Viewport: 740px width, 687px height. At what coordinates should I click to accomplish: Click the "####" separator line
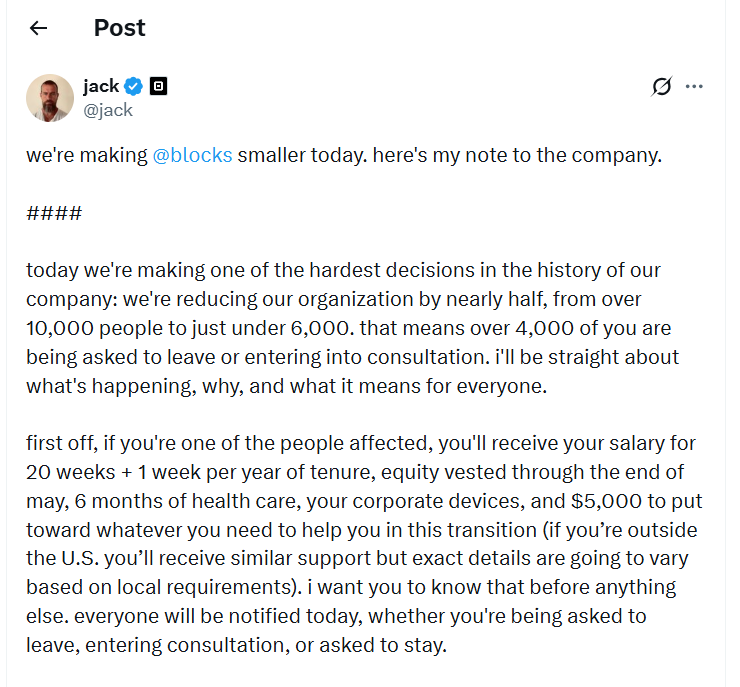click(x=54, y=213)
